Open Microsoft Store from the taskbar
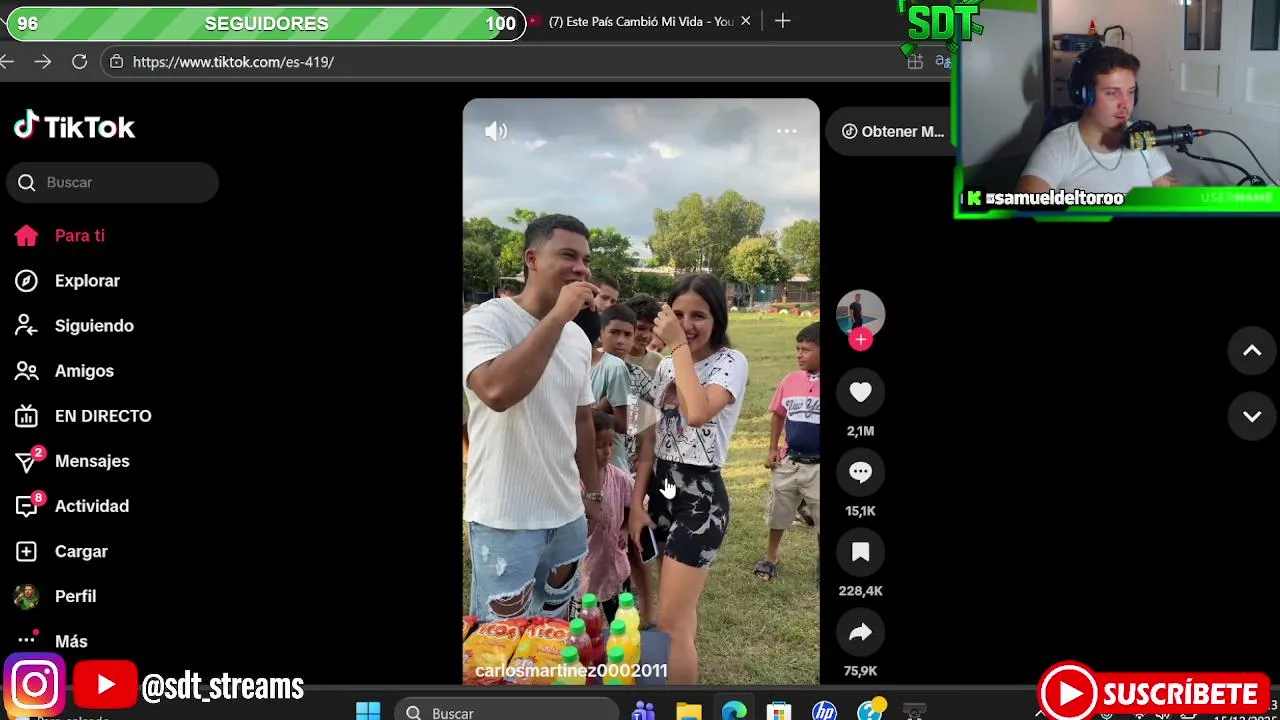Screen dimensions: 1280x720 pos(779,711)
